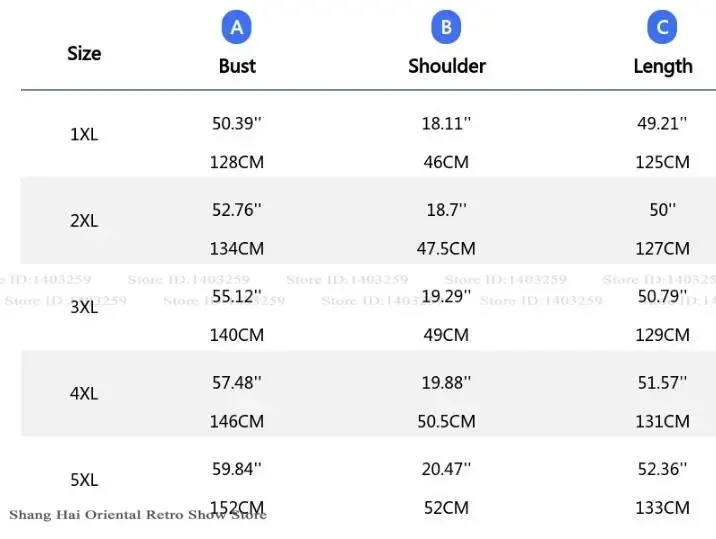Click the 131CM length measurement

tap(662, 421)
